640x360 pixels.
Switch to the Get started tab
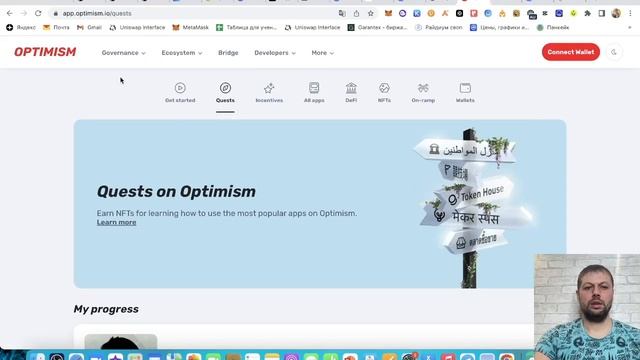[180, 93]
